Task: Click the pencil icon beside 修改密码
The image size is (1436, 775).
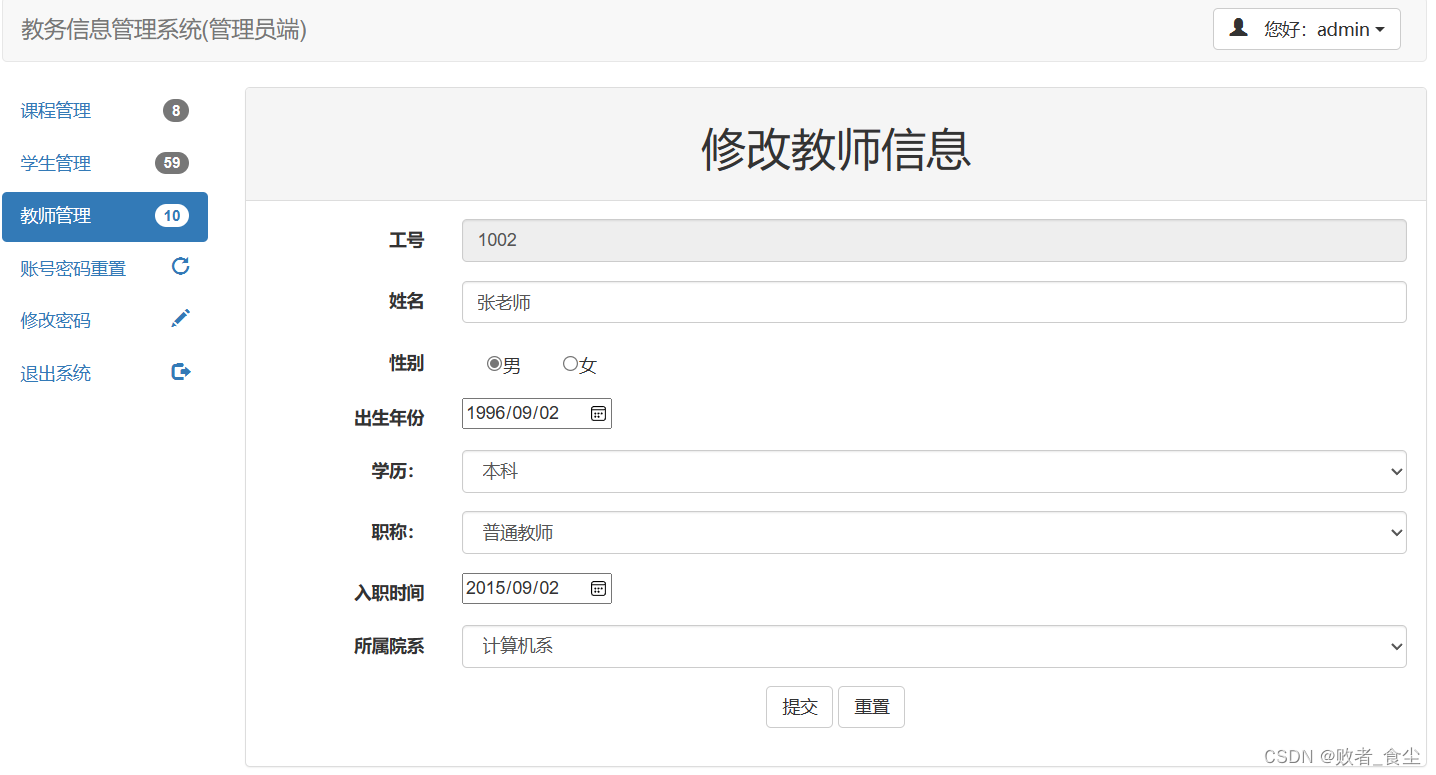Action: 181,318
